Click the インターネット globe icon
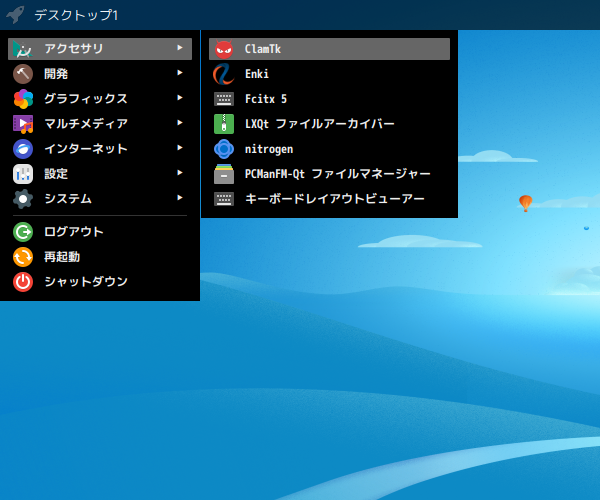The height and width of the screenshot is (500, 600). pos(23,149)
